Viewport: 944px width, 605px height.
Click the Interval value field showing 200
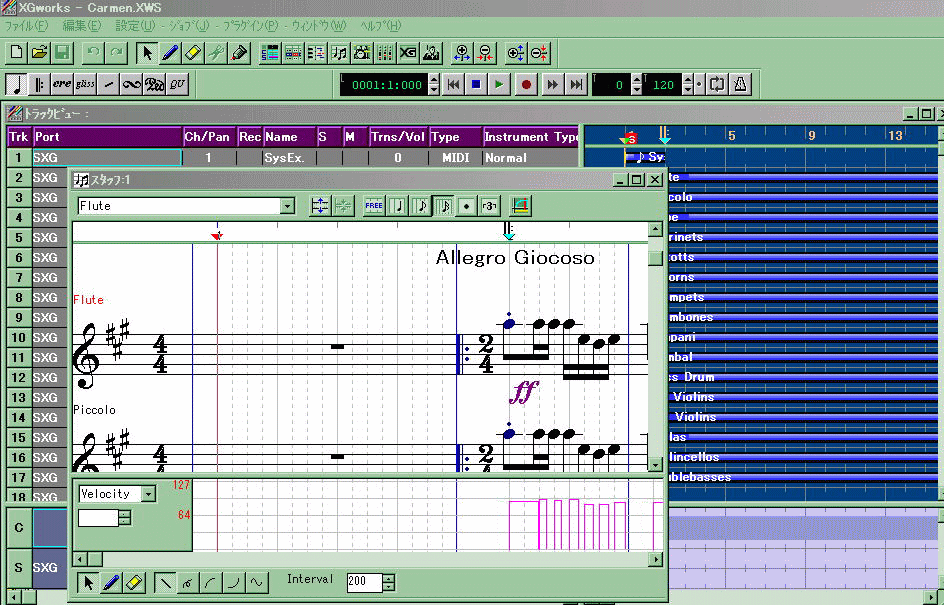[x=364, y=582]
